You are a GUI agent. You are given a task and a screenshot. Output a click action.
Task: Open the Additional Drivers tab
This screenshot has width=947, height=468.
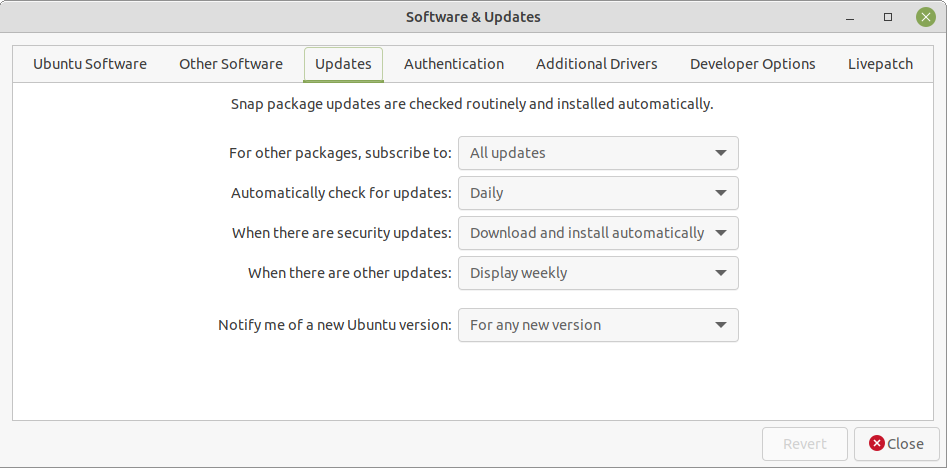point(597,64)
